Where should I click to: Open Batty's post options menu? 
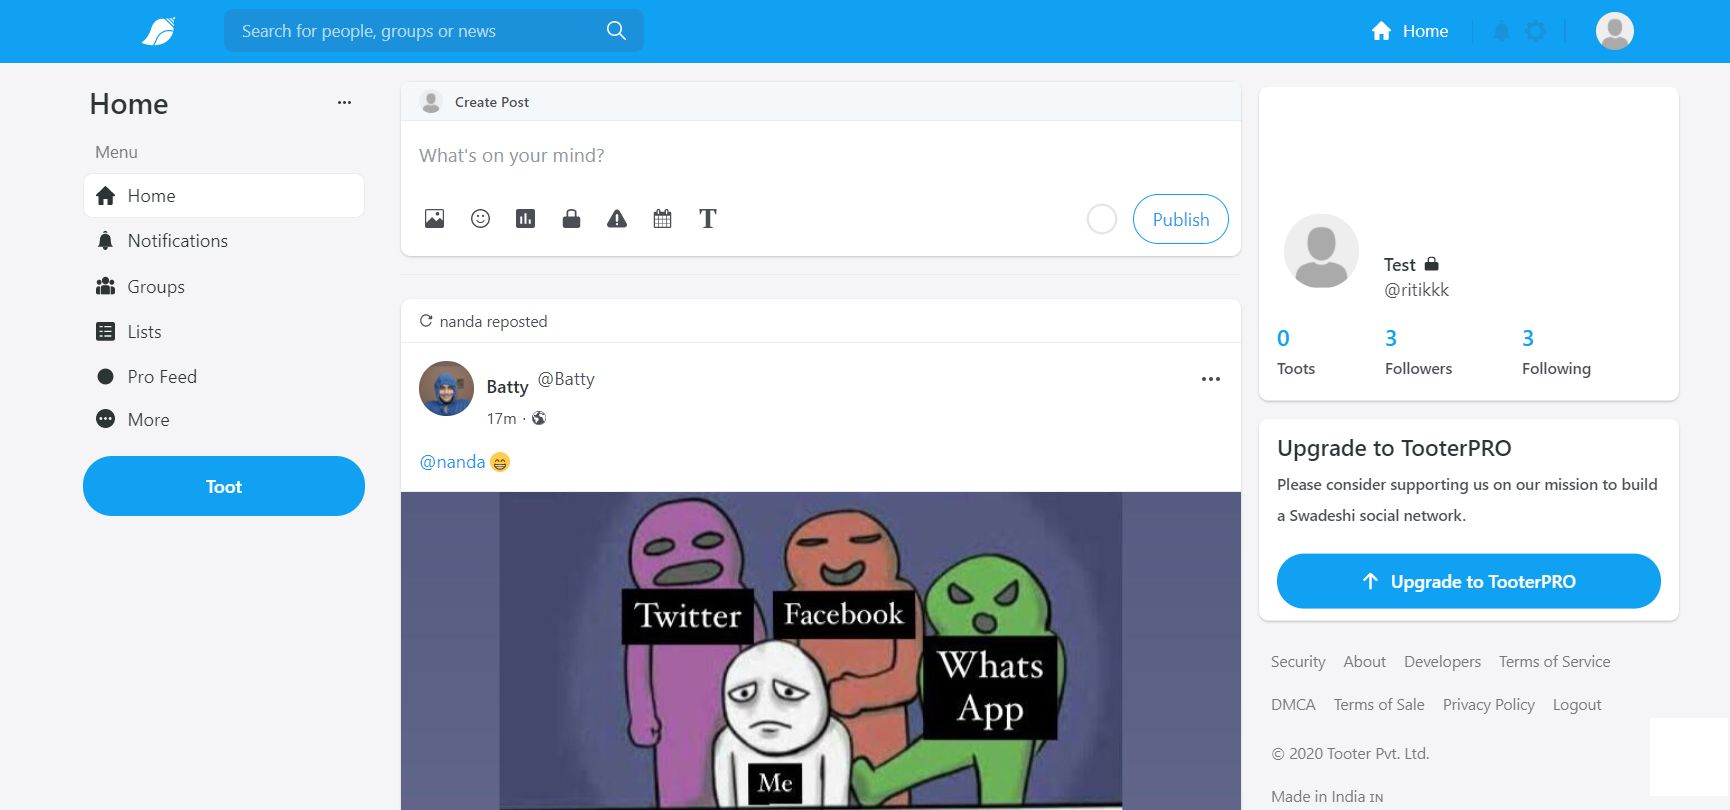[1210, 379]
